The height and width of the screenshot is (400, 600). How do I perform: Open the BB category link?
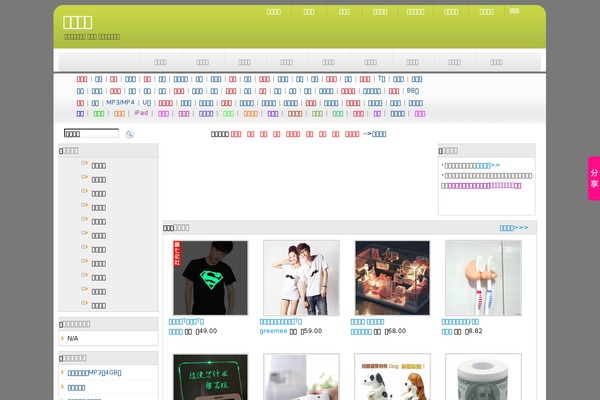pos(413,91)
